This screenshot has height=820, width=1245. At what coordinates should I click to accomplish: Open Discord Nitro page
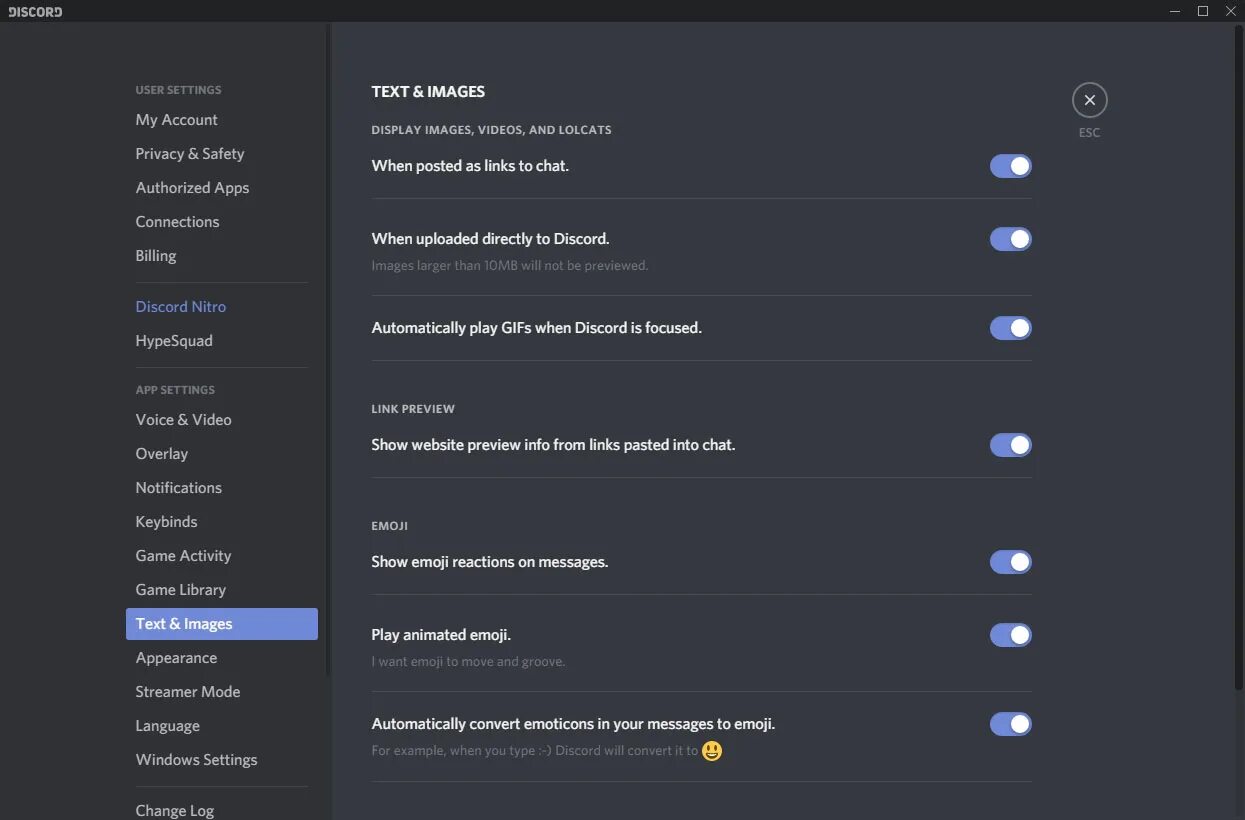[181, 307]
